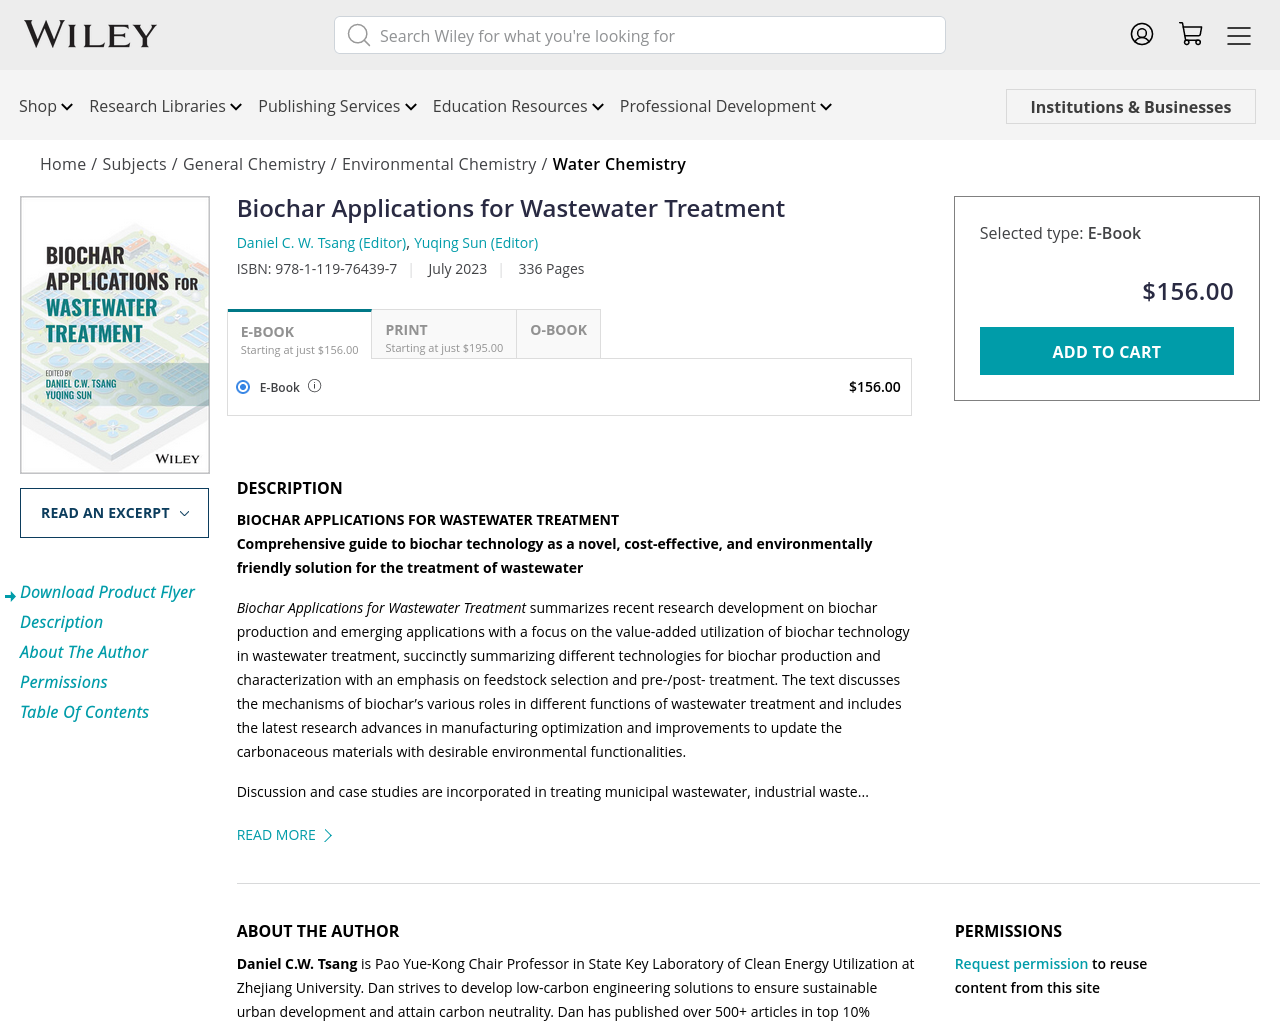This screenshot has height=1024, width=1280.
Task: Open editor Yuqing Sun link
Action: 476,243
